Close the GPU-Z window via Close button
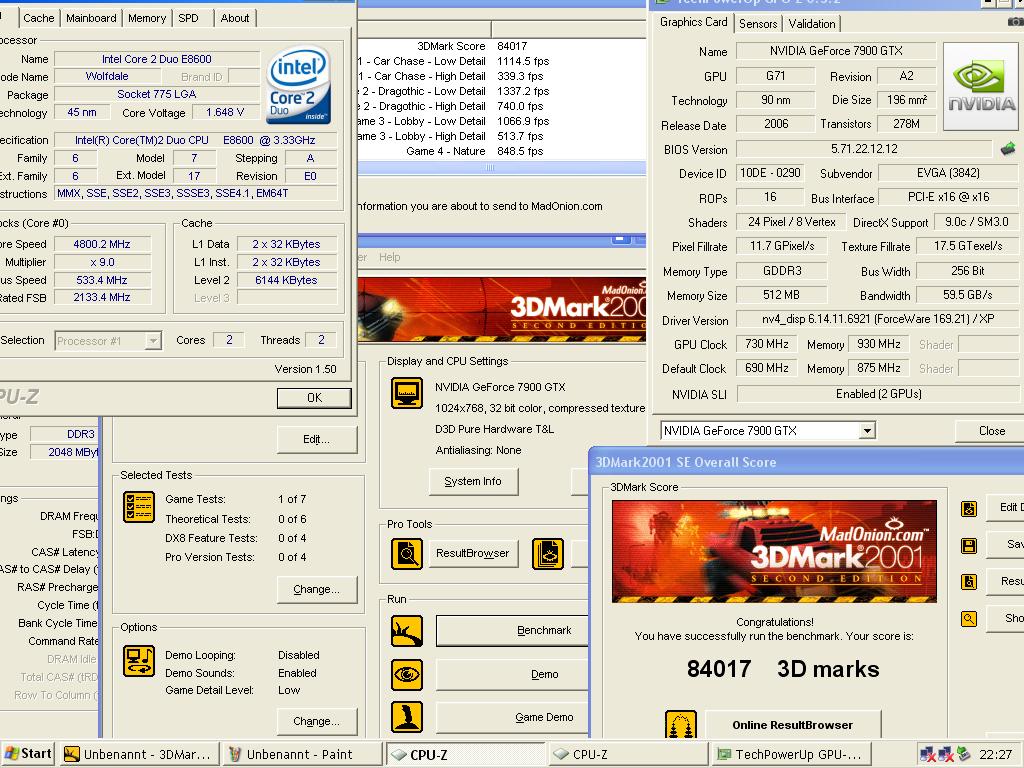The width and height of the screenshot is (1024, 768). click(x=991, y=431)
